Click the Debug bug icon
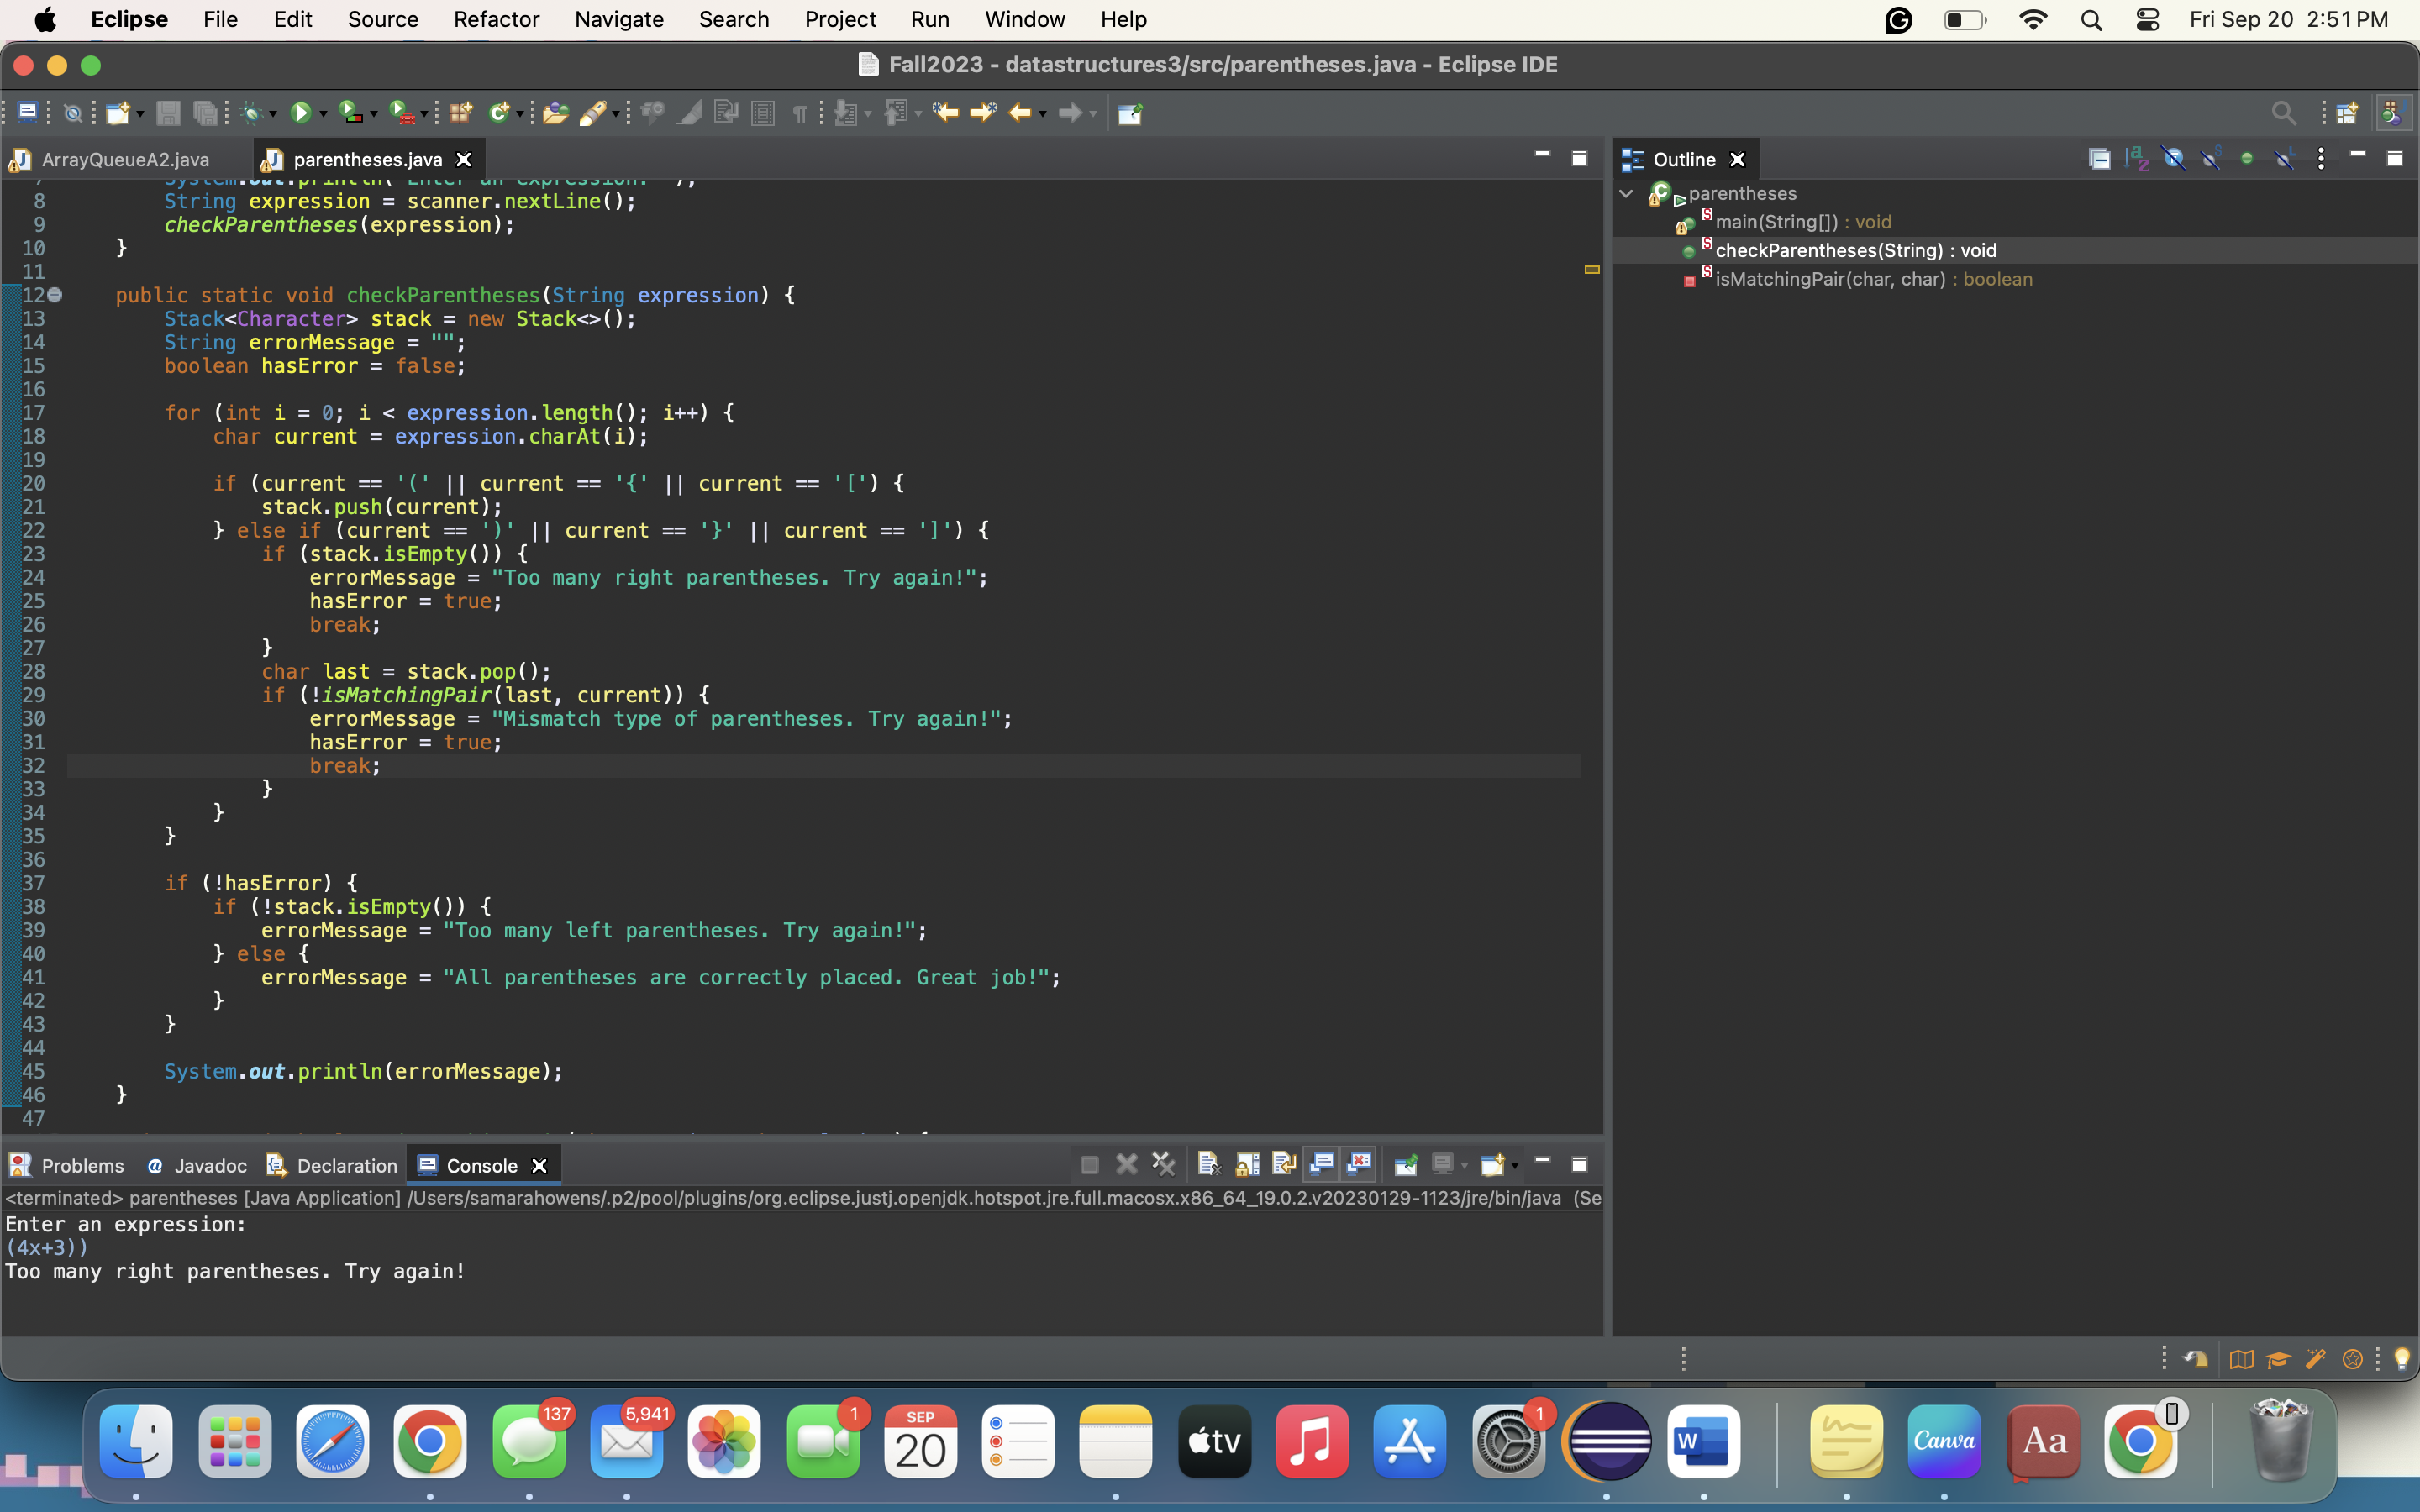This screenshot has height=1512, width=2420. 252,113
